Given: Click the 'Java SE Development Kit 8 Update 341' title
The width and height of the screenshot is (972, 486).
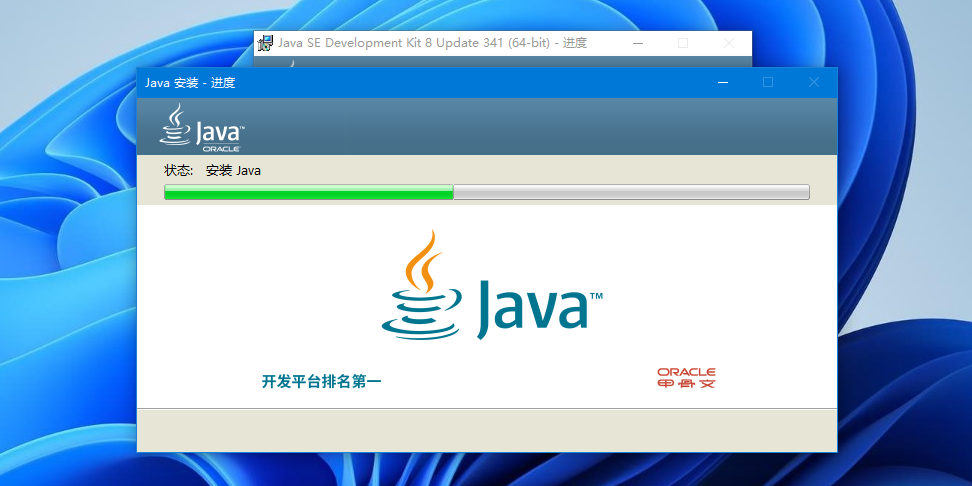Looking at the screenshot, I should point(432,43).
